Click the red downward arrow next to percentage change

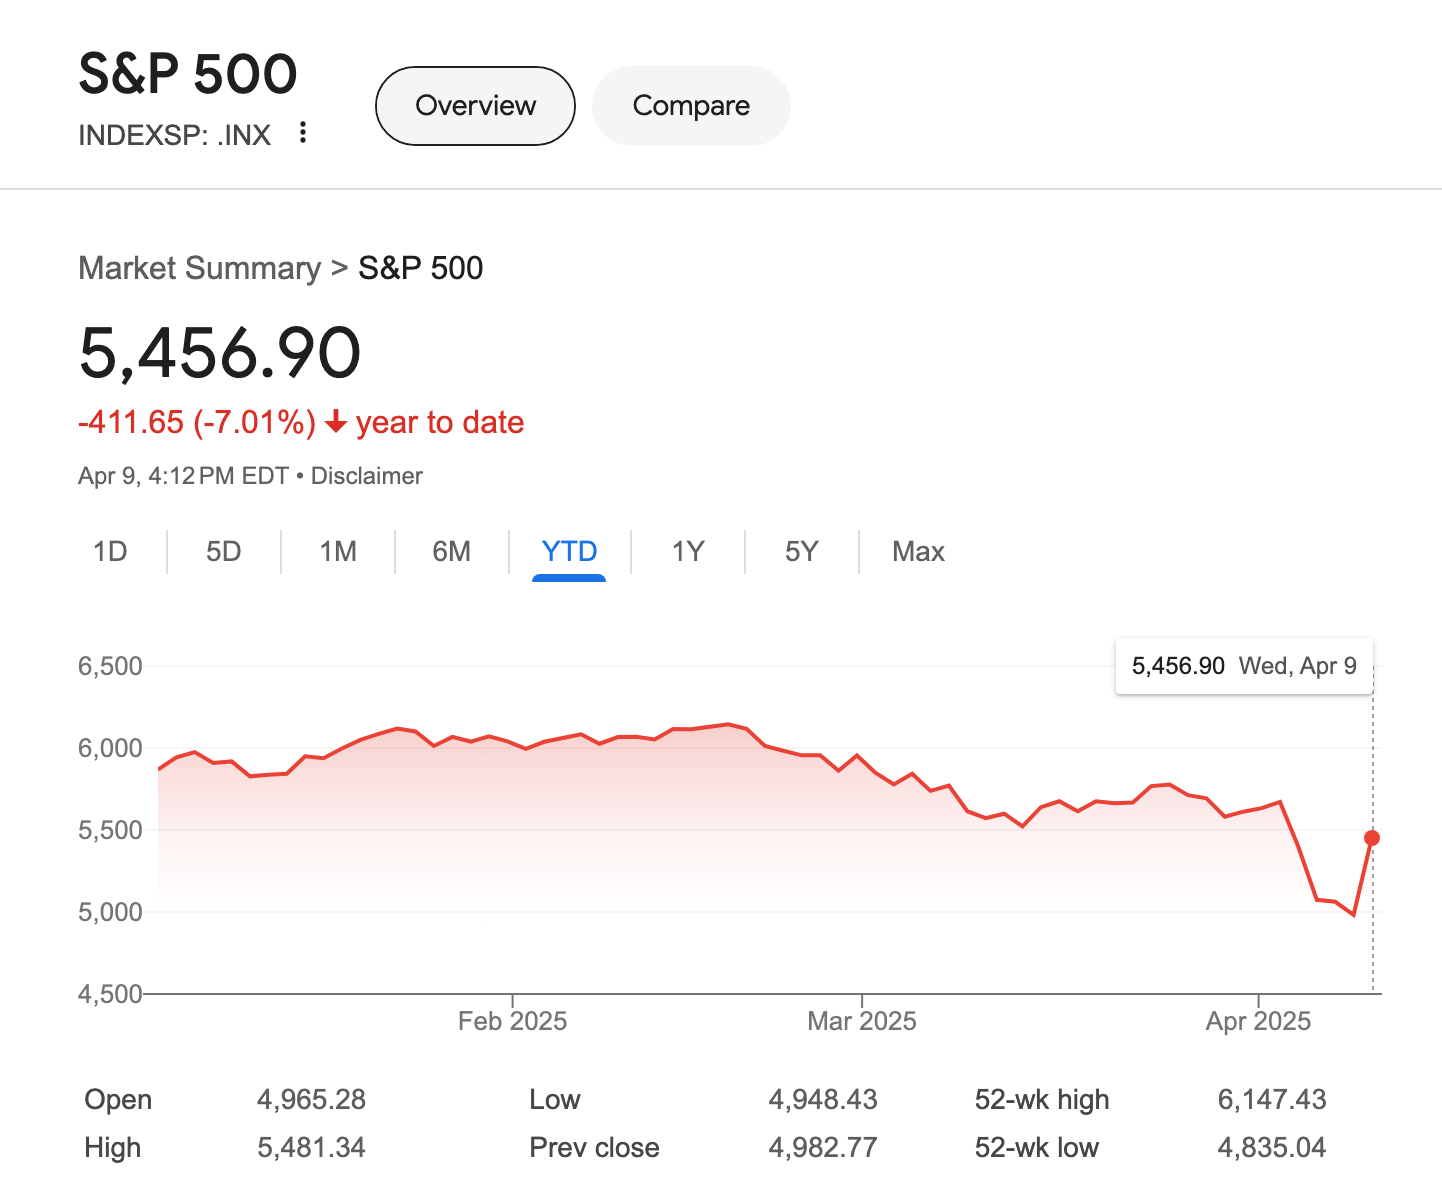[x=336, y=423]
